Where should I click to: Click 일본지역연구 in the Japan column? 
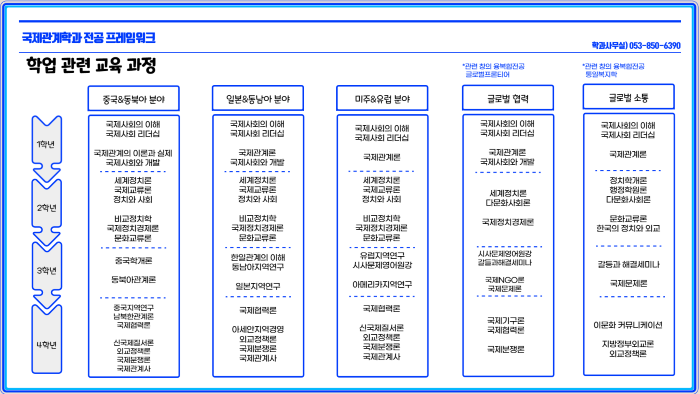(x=258, y=286)
